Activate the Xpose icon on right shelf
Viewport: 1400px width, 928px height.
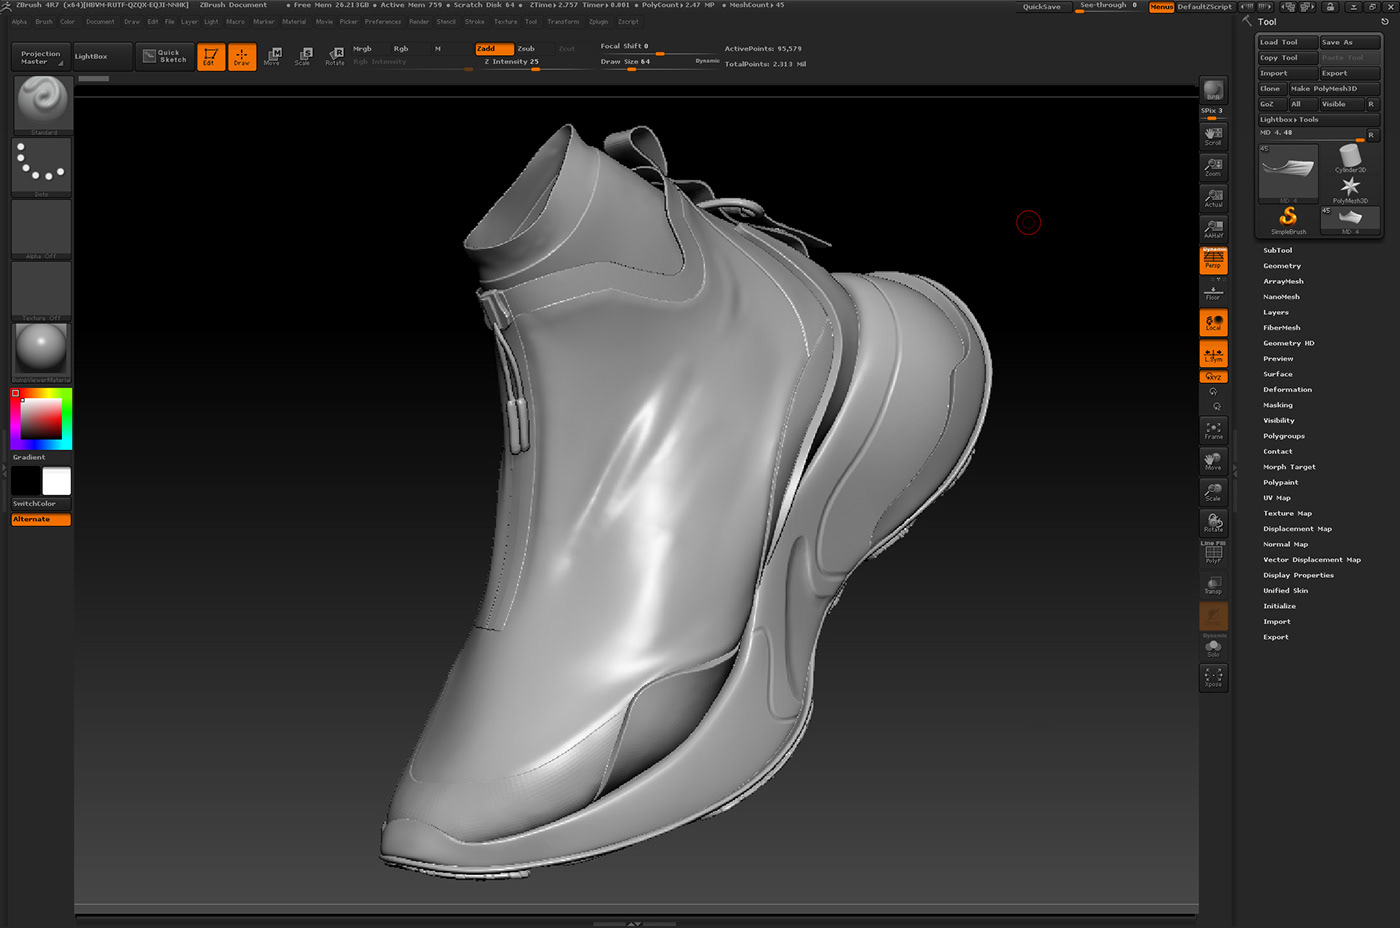pyautogui.click(x=1213, y=678)
